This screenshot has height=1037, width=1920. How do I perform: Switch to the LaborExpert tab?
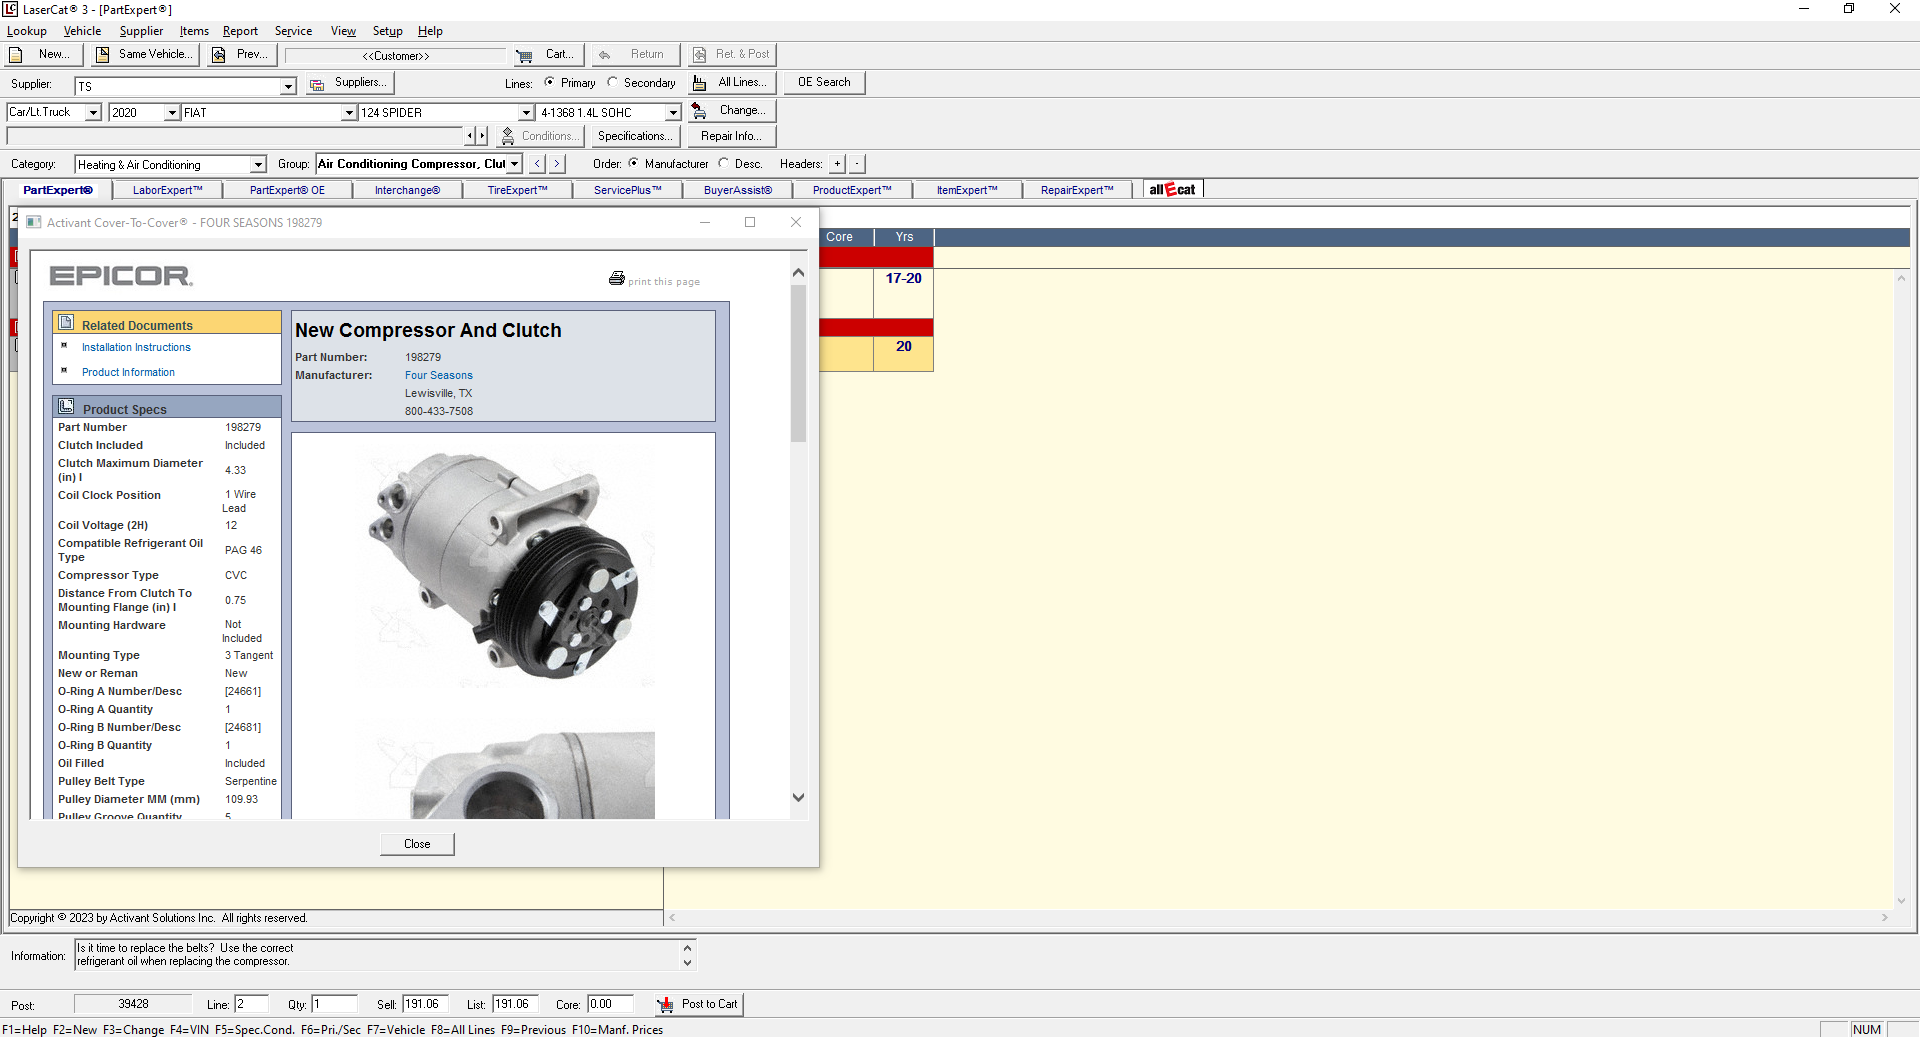(x=167, y=190)
